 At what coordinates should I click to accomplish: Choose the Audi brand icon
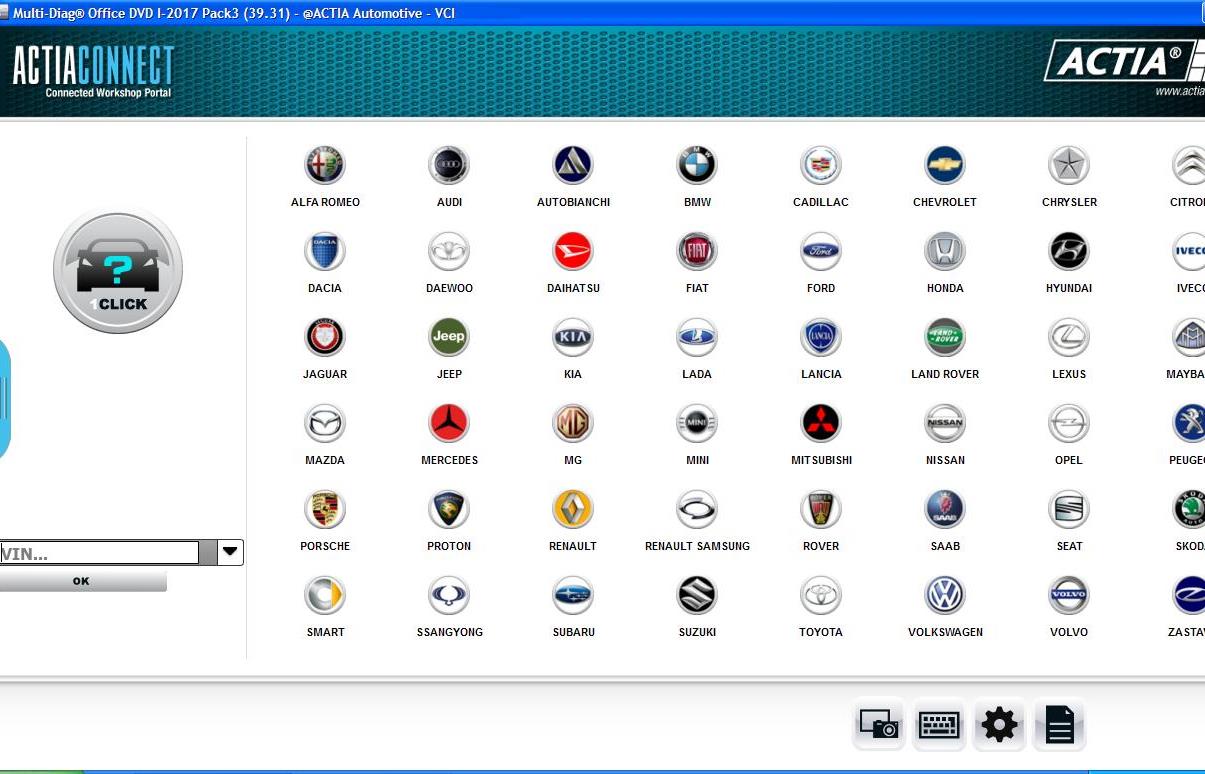click(x=449, y=165)
